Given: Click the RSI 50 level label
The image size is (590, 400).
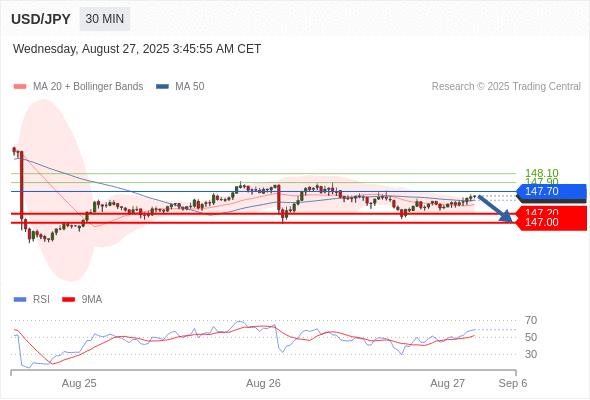Looking at the screenshot, I should 531,338.
